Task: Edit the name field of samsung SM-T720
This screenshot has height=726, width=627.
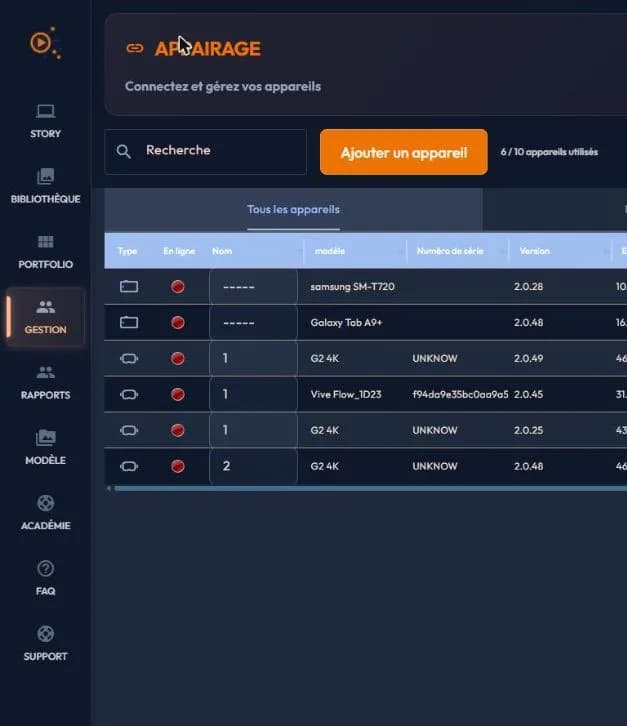Action: [x=253, y=287]
